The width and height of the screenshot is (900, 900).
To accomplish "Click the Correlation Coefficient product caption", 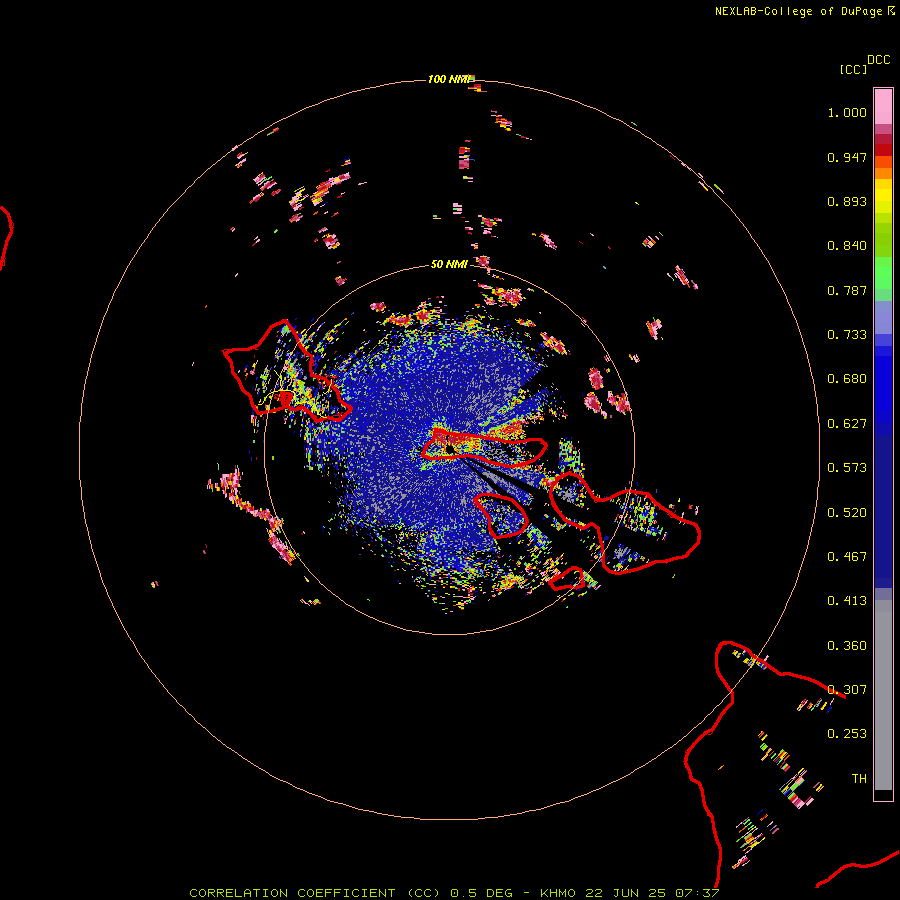I will tap(314, 893).
